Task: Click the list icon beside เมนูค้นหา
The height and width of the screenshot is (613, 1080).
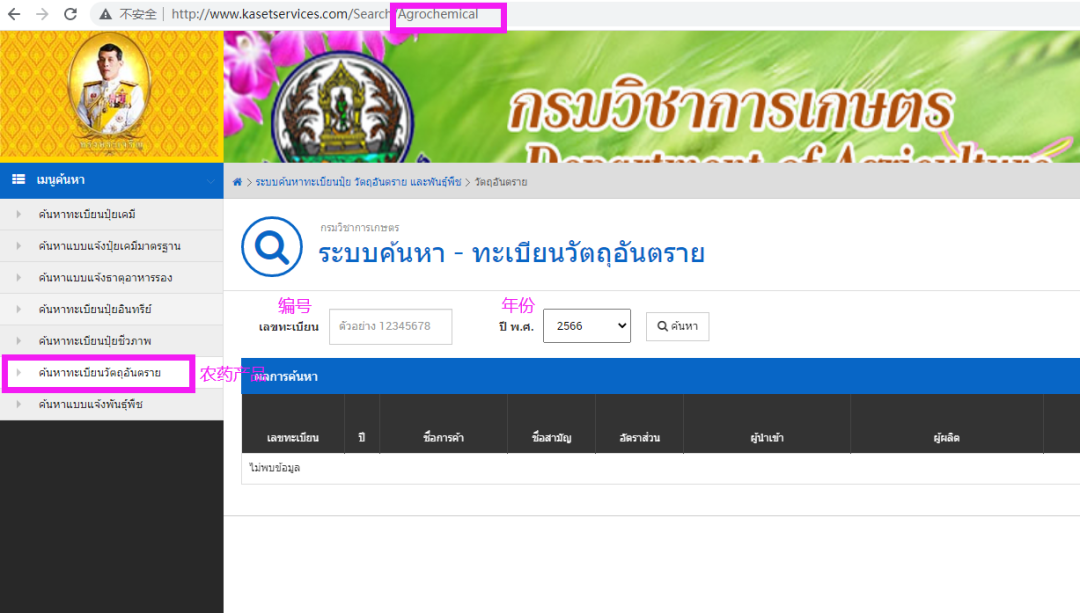Action: click(18, 179)
